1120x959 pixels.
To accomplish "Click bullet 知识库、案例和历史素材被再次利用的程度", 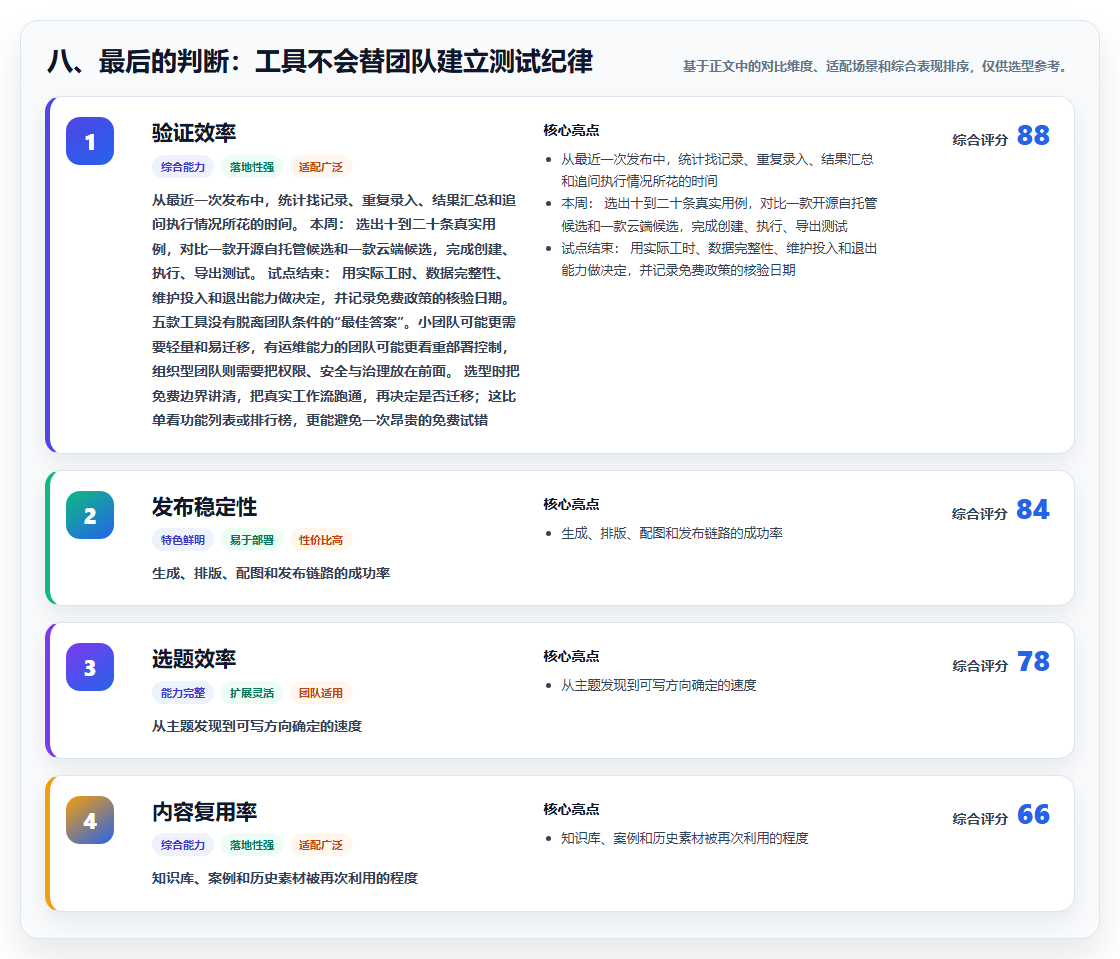I will pos(684,838).
